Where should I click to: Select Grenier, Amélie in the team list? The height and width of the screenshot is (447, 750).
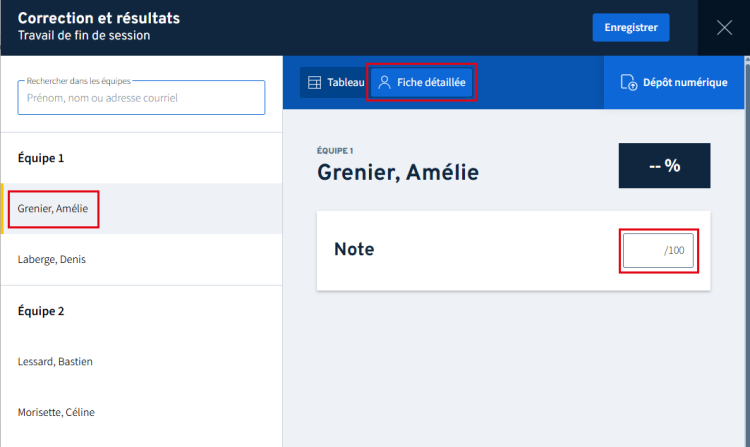click(53, 209)
